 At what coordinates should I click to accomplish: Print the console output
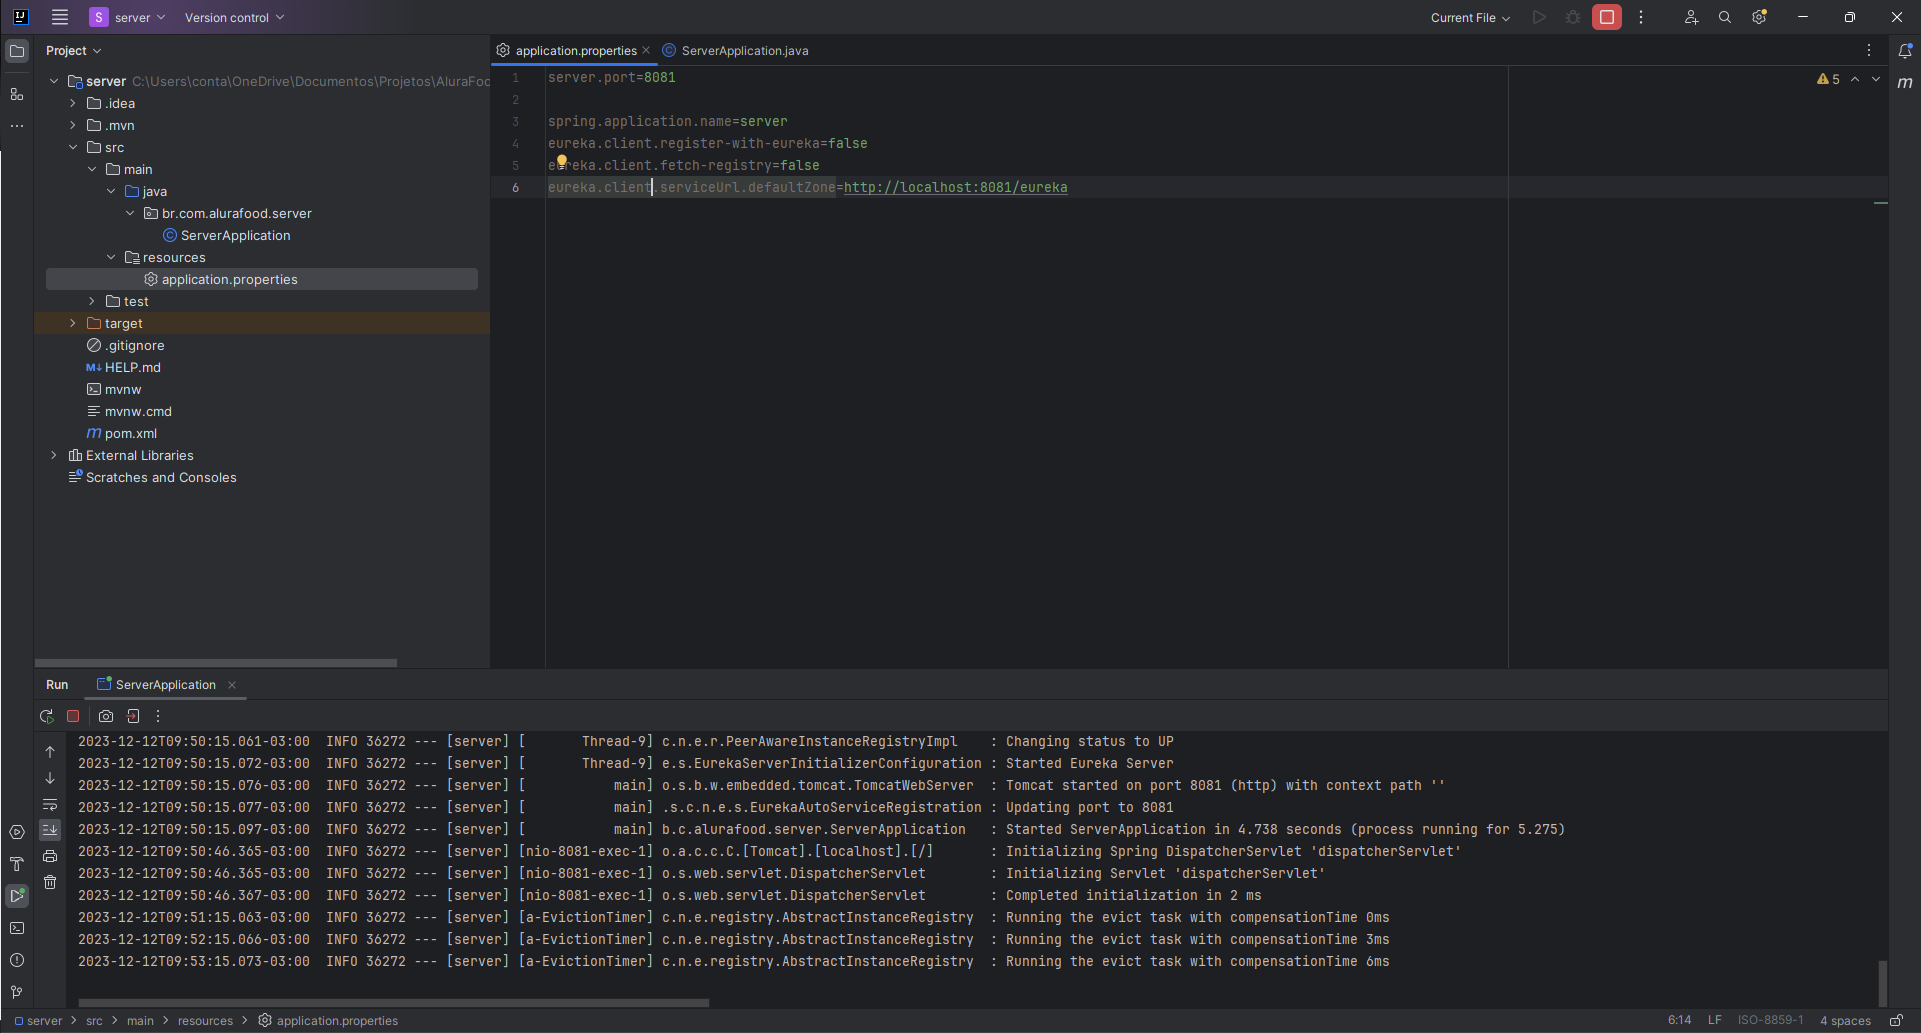click(50, 856)
